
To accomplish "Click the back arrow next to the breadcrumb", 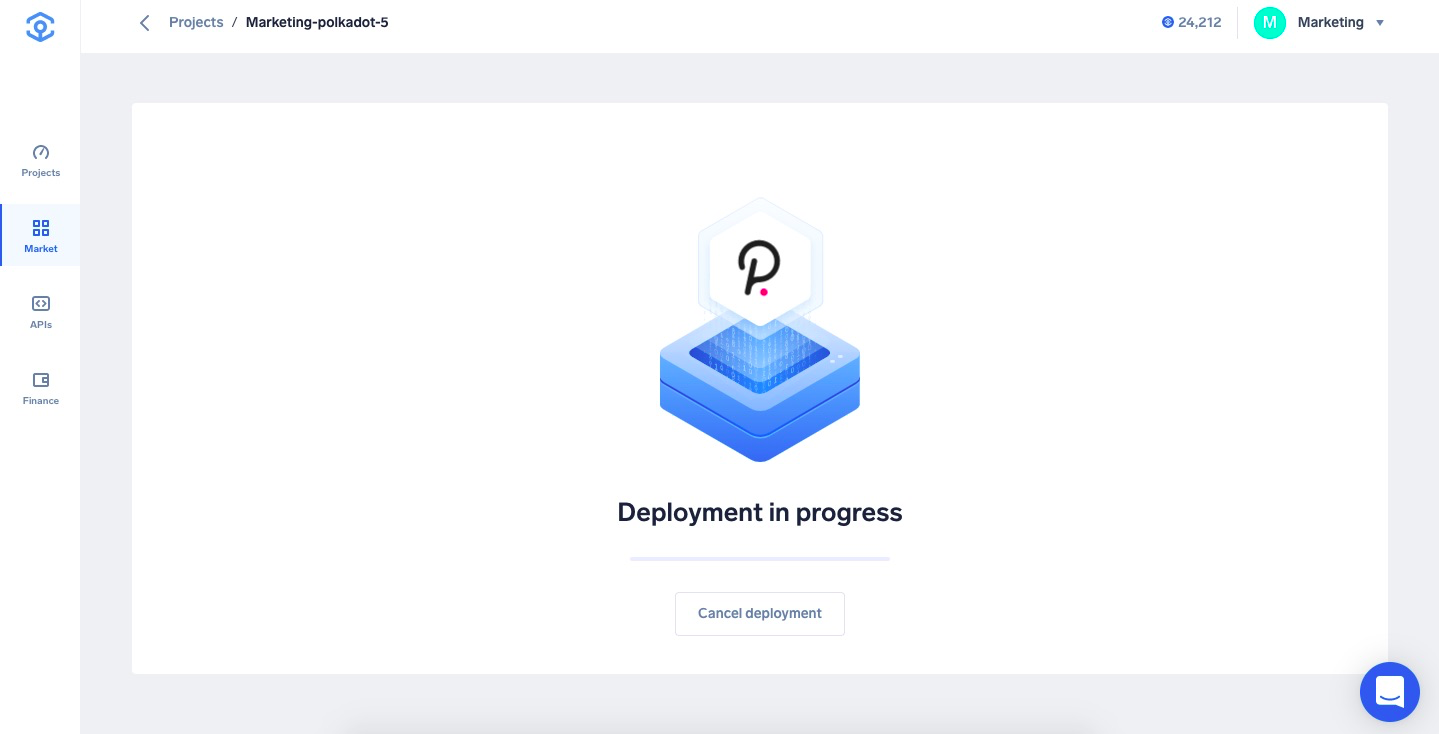I will pyautogui.click(x=145, y=22).
